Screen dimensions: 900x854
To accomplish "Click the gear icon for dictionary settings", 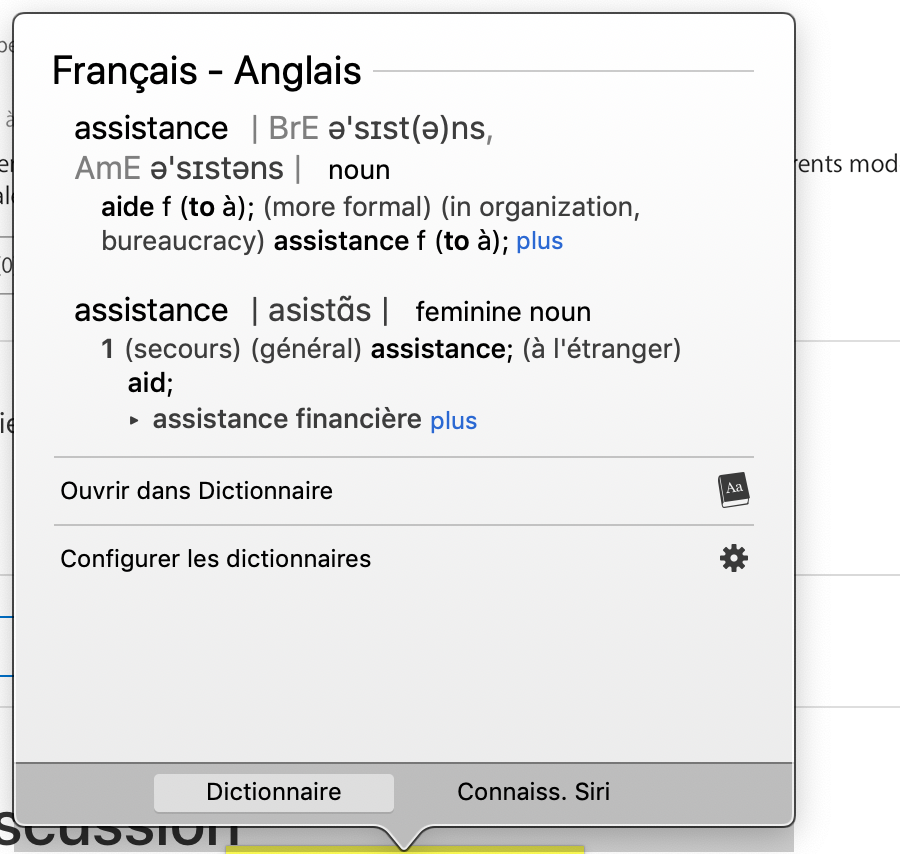I will 734,558.
